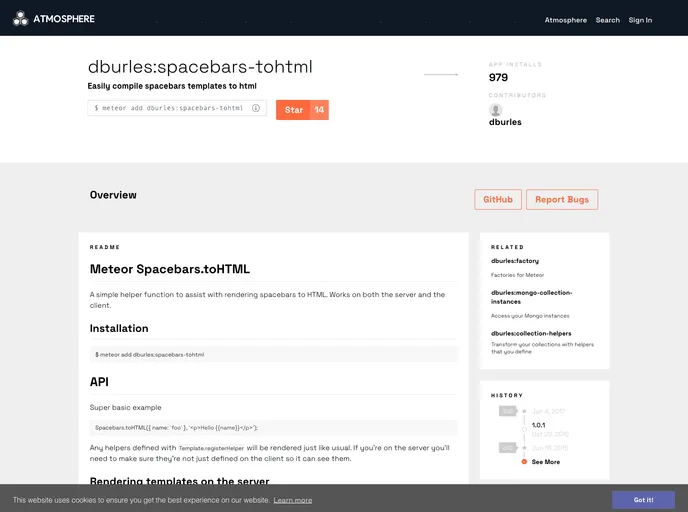Click the dburles contributor avatar
688x512 pixels.
pos(495,110)
